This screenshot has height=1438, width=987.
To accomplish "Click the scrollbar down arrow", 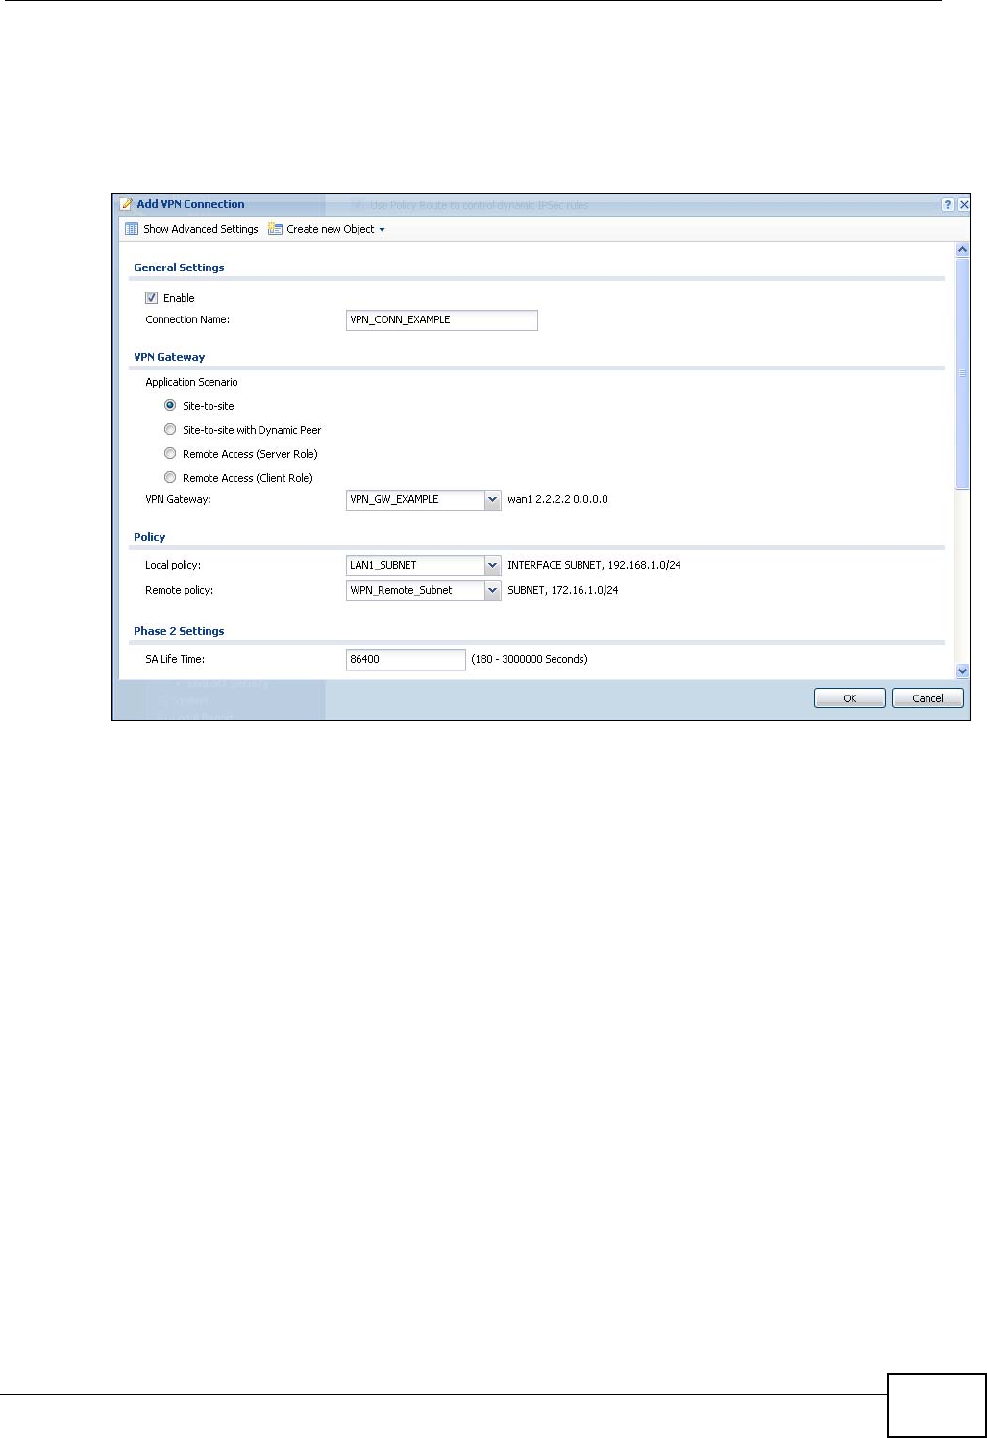I will click(x=962, y=672).
